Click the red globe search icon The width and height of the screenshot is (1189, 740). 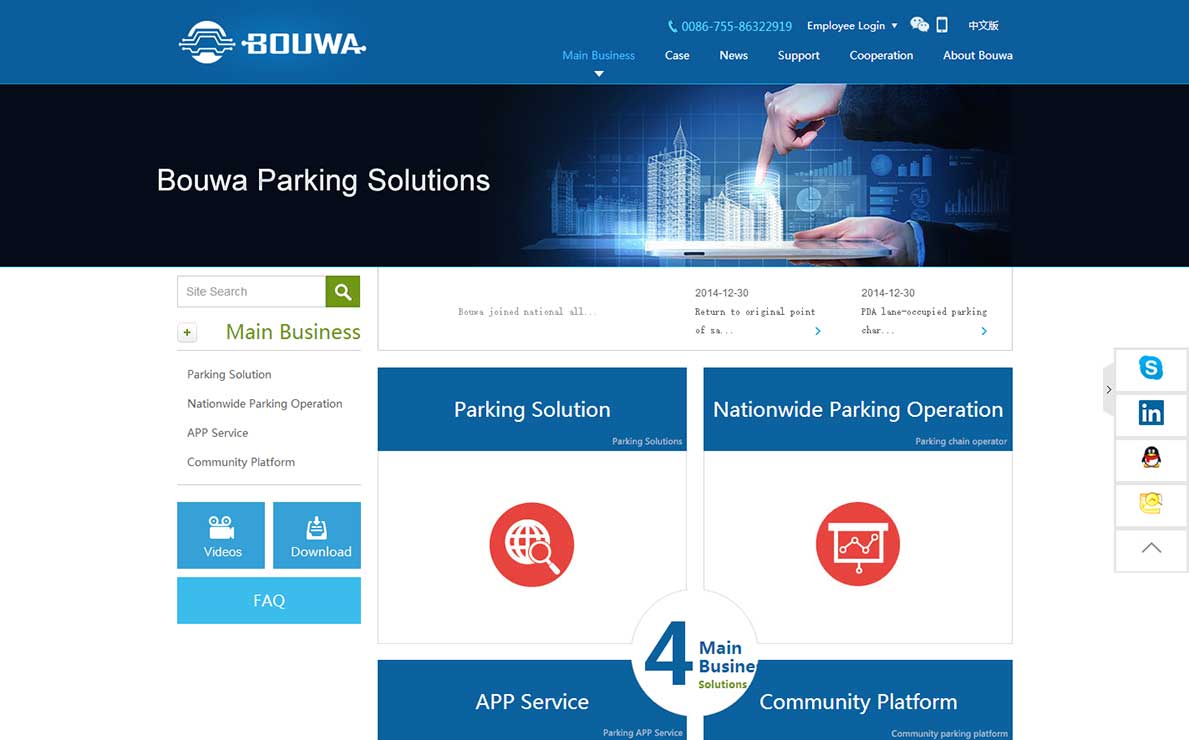pos(532,544)
